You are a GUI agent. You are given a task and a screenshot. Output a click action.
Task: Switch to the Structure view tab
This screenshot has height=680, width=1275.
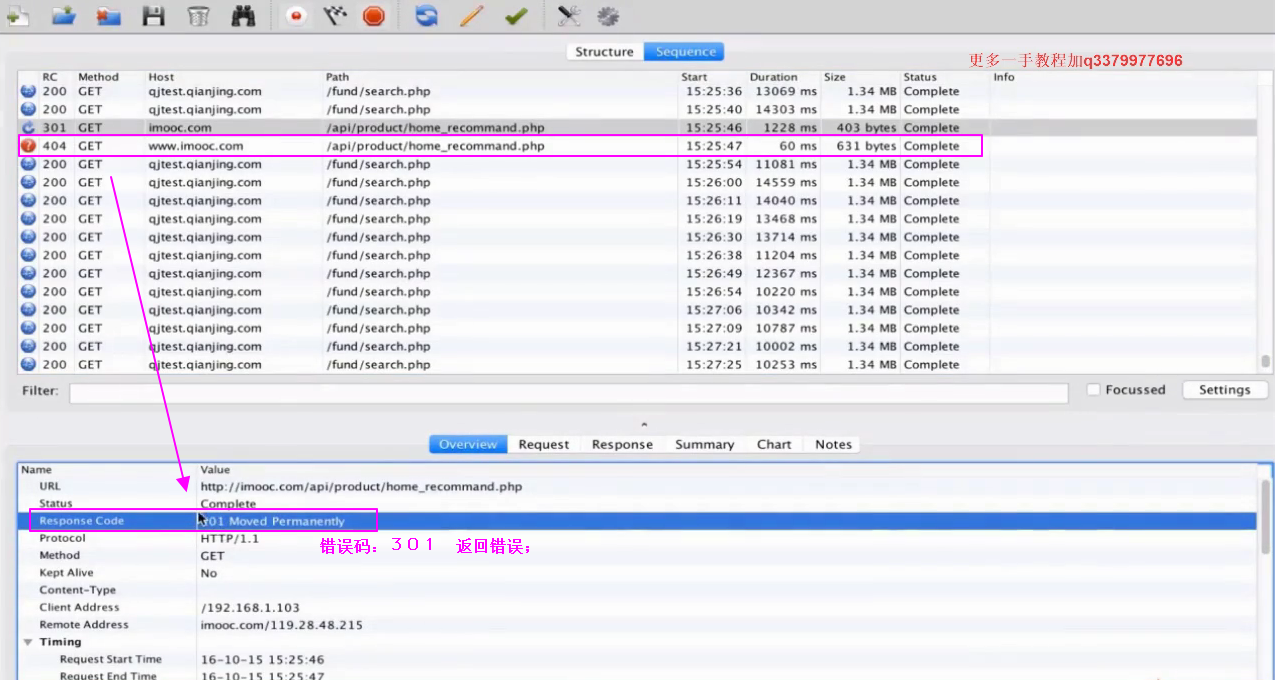(x=604, y=52)
